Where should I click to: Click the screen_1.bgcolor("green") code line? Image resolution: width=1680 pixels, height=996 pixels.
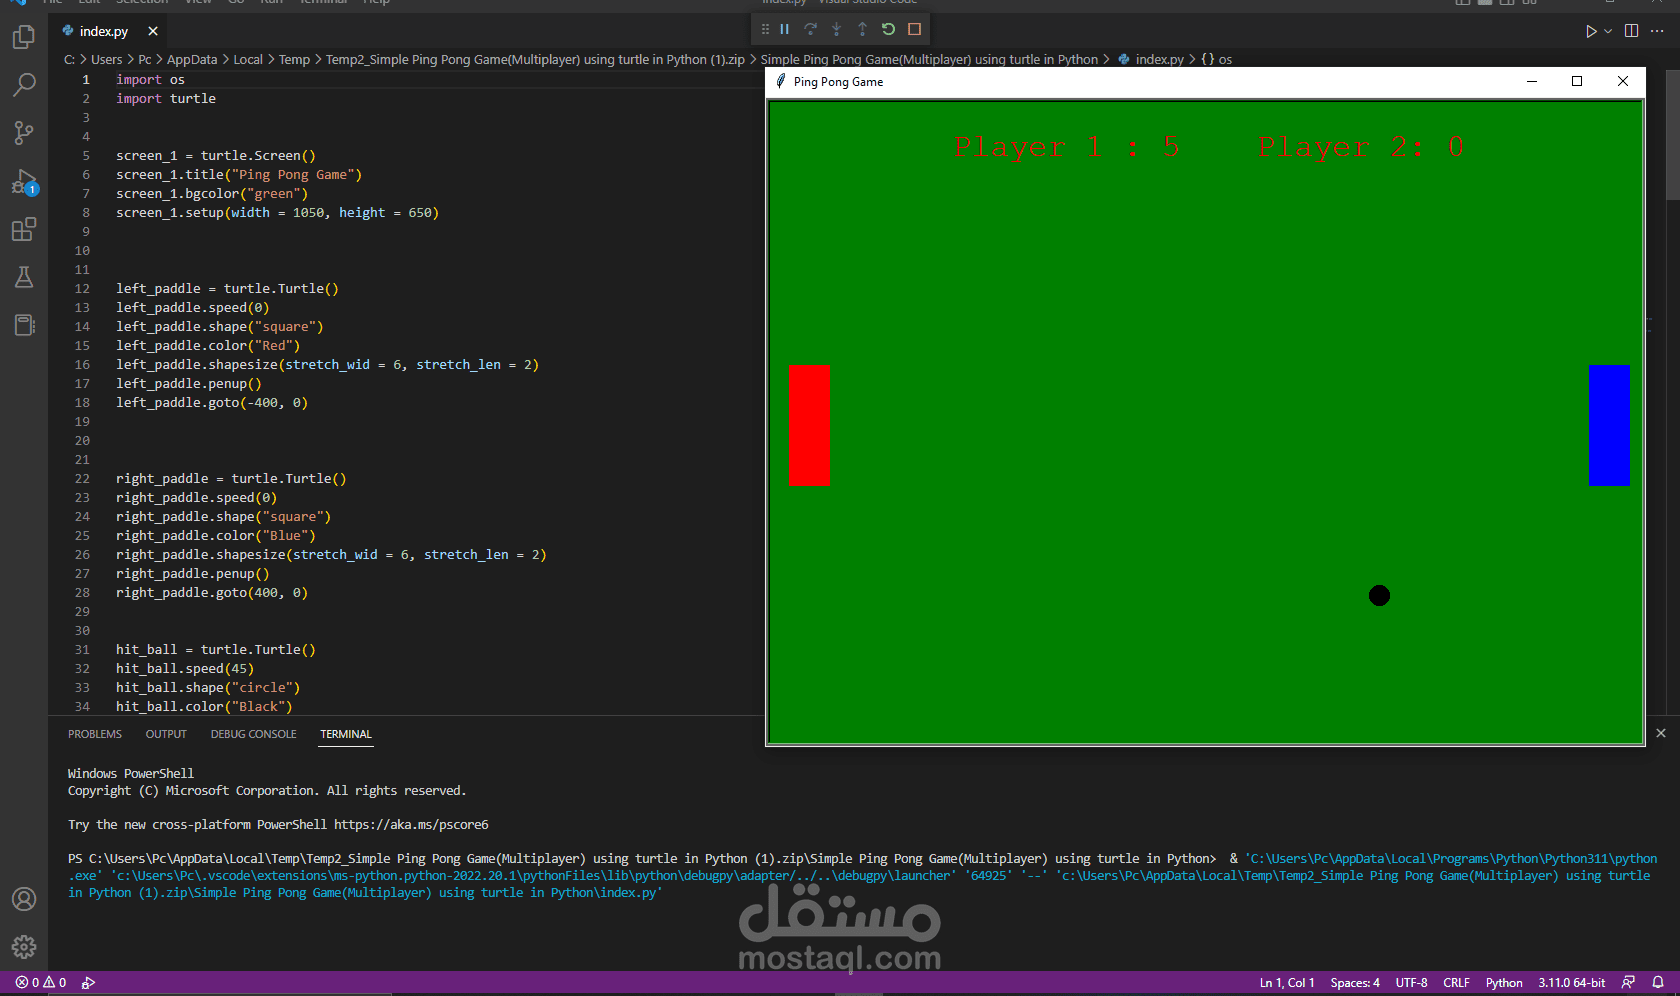click(x=212, y=194)
